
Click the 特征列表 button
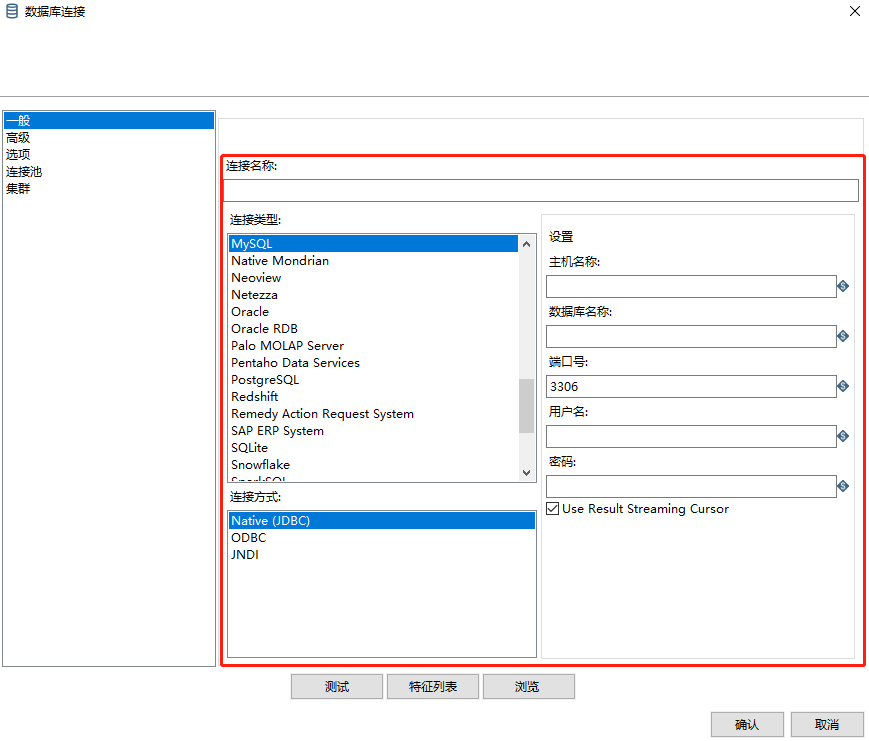(433, 687)
